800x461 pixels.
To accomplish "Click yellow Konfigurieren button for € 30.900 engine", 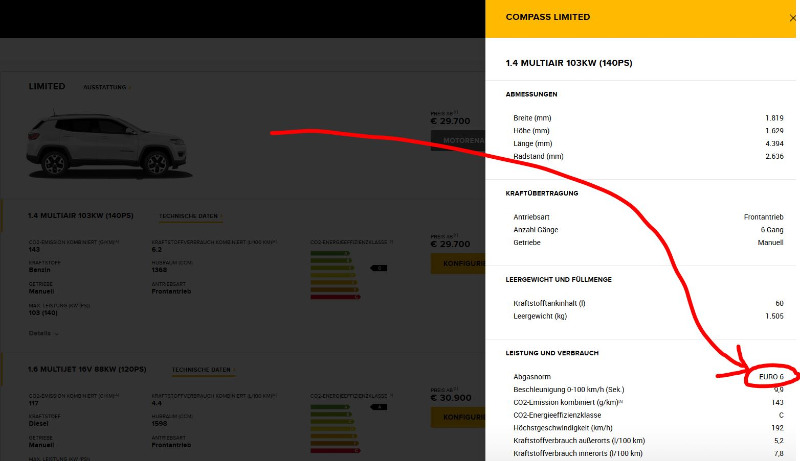I will tap(458, 417).
